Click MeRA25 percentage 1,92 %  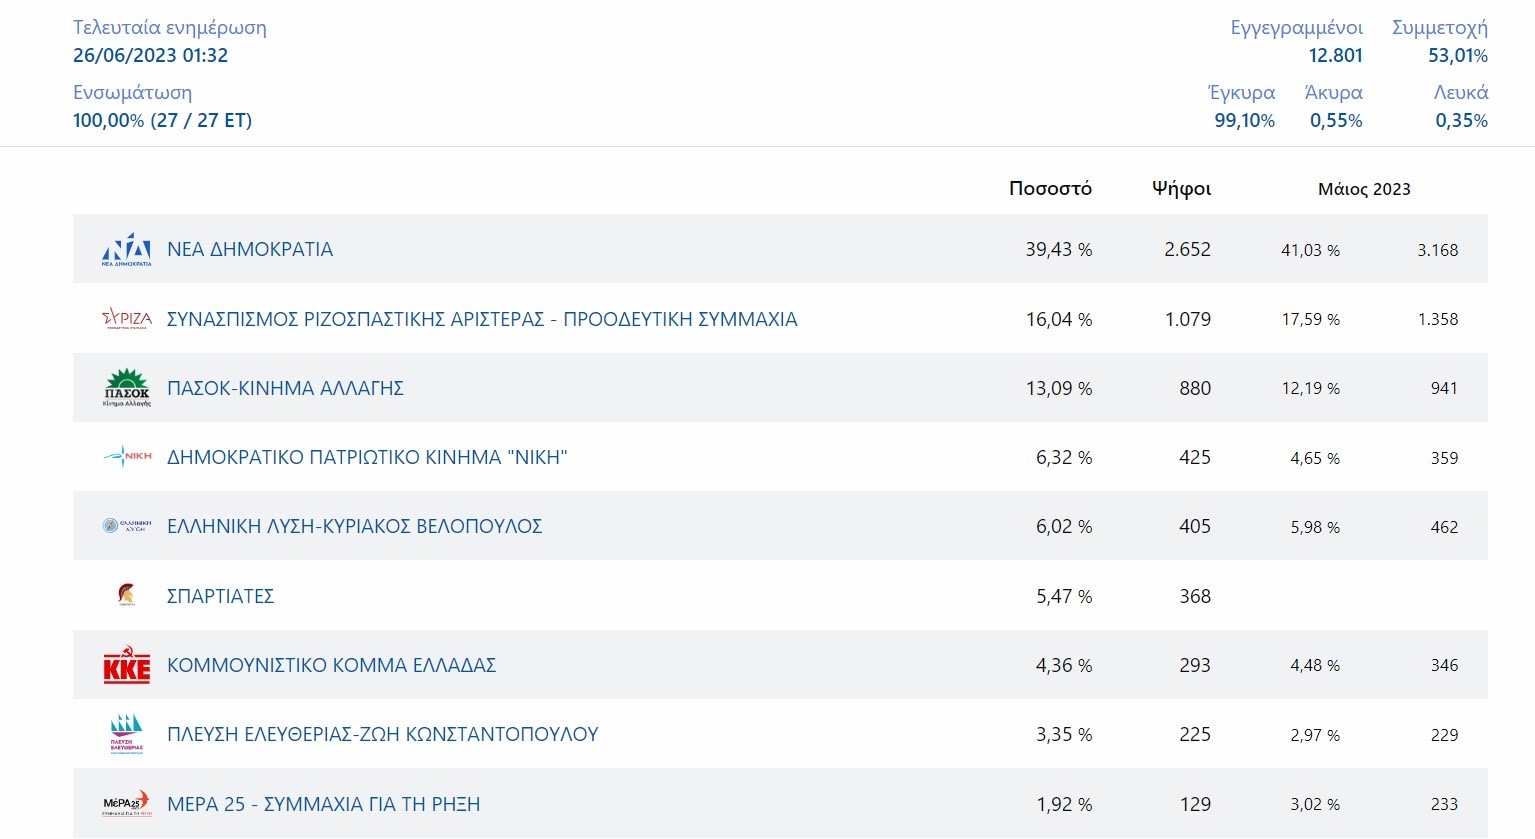(1064, 804)
